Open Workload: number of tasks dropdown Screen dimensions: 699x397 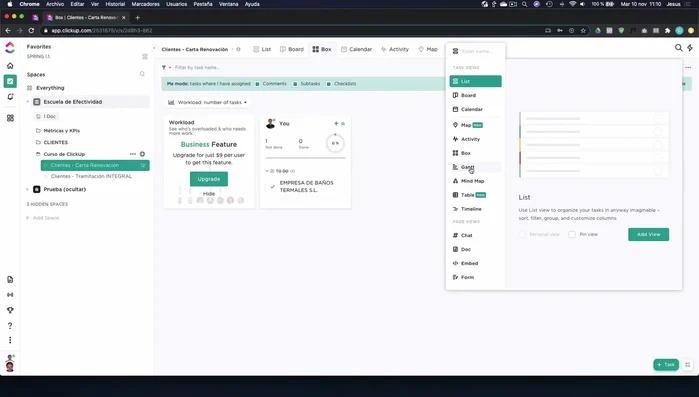click(207, 102)
